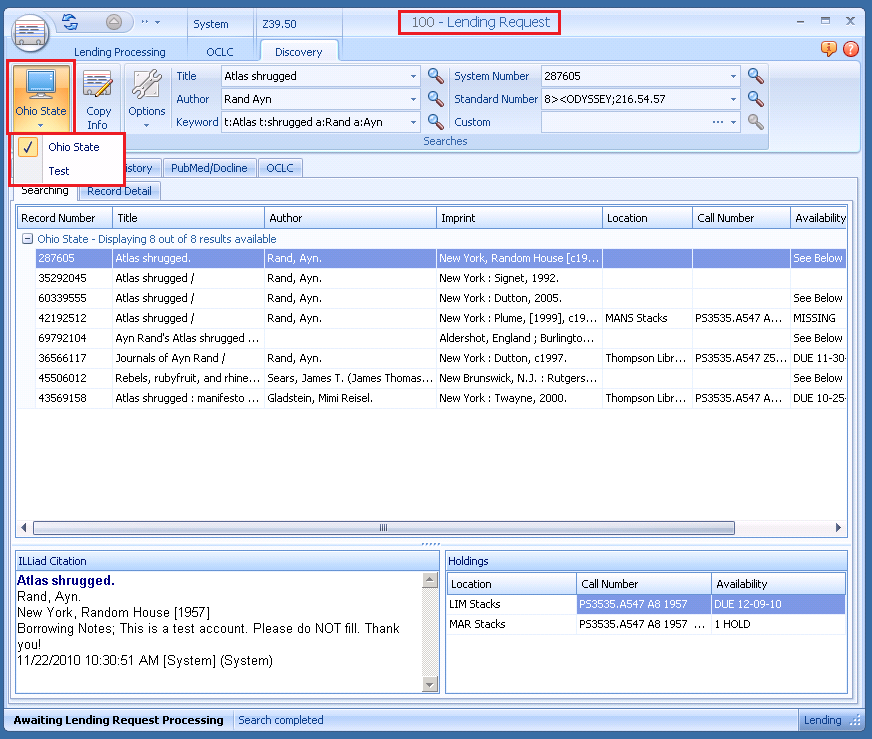Screen dimensions: 872x739
Task: Run the Standard Number search magnifier
Action: point(756,99)
